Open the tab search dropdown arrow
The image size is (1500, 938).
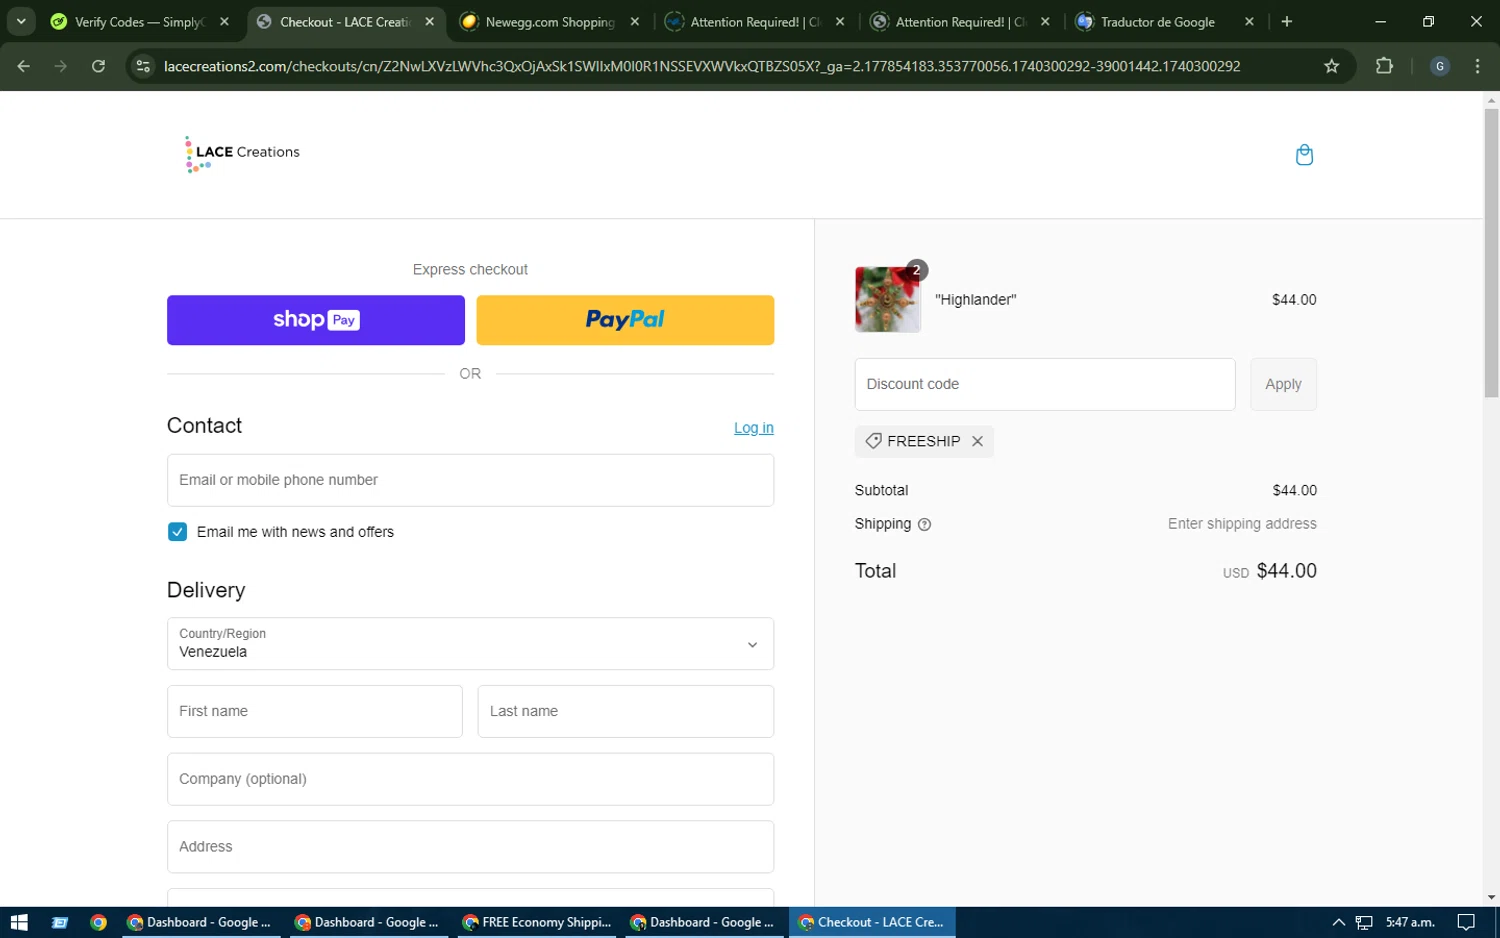click(21, 21)
